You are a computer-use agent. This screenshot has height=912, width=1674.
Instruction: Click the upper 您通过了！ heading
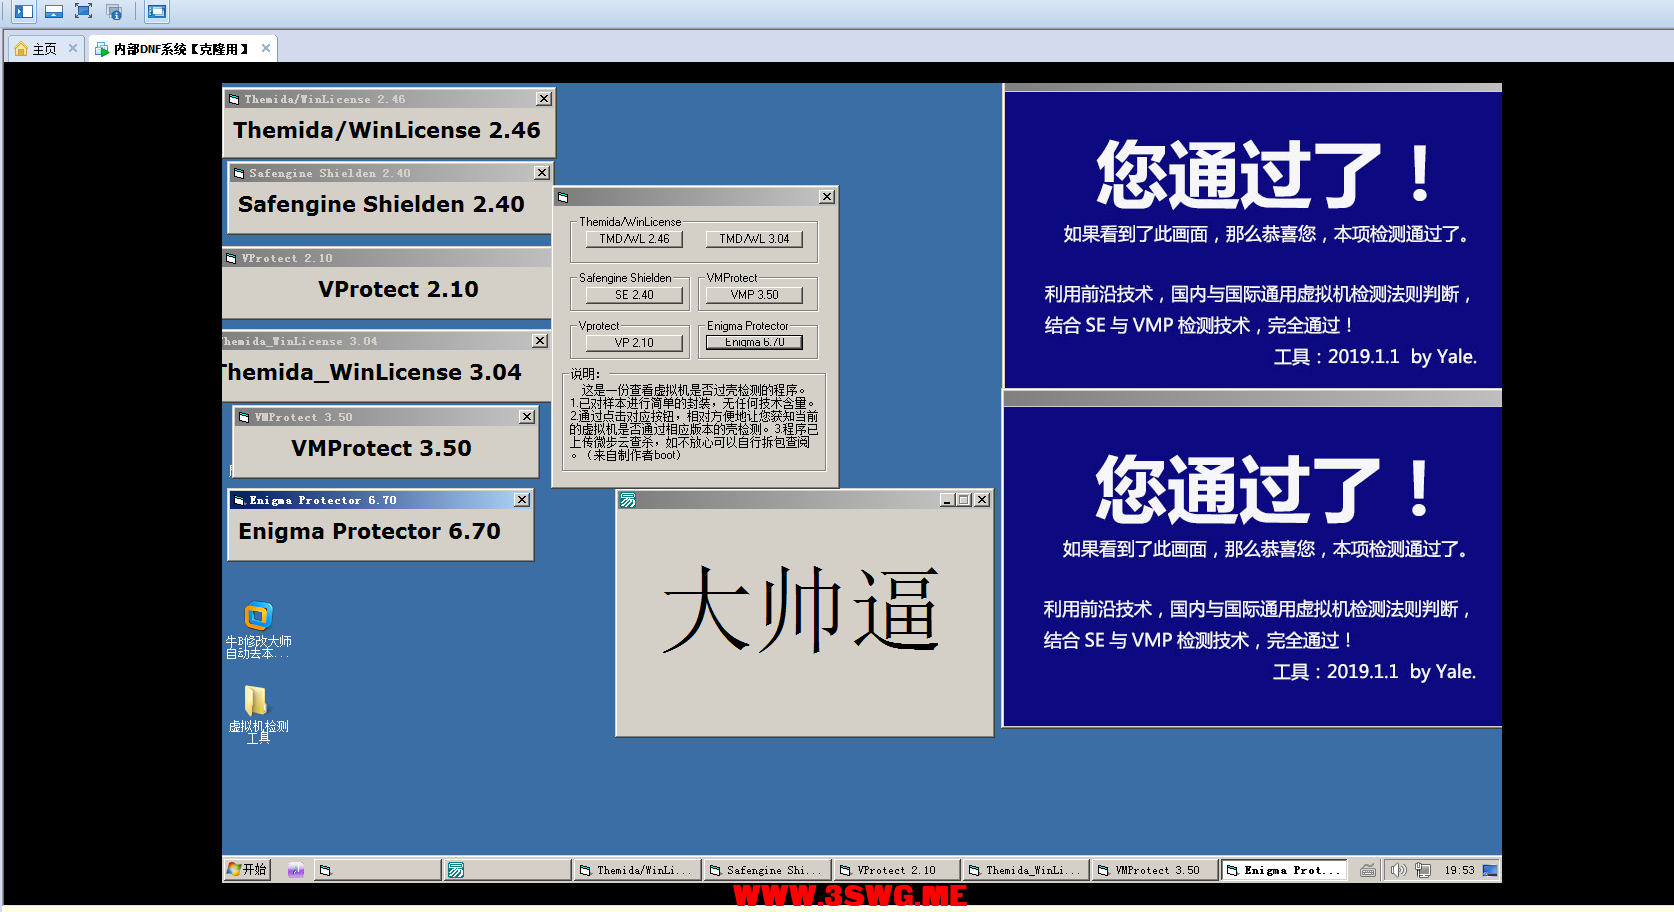point(1265,175)
